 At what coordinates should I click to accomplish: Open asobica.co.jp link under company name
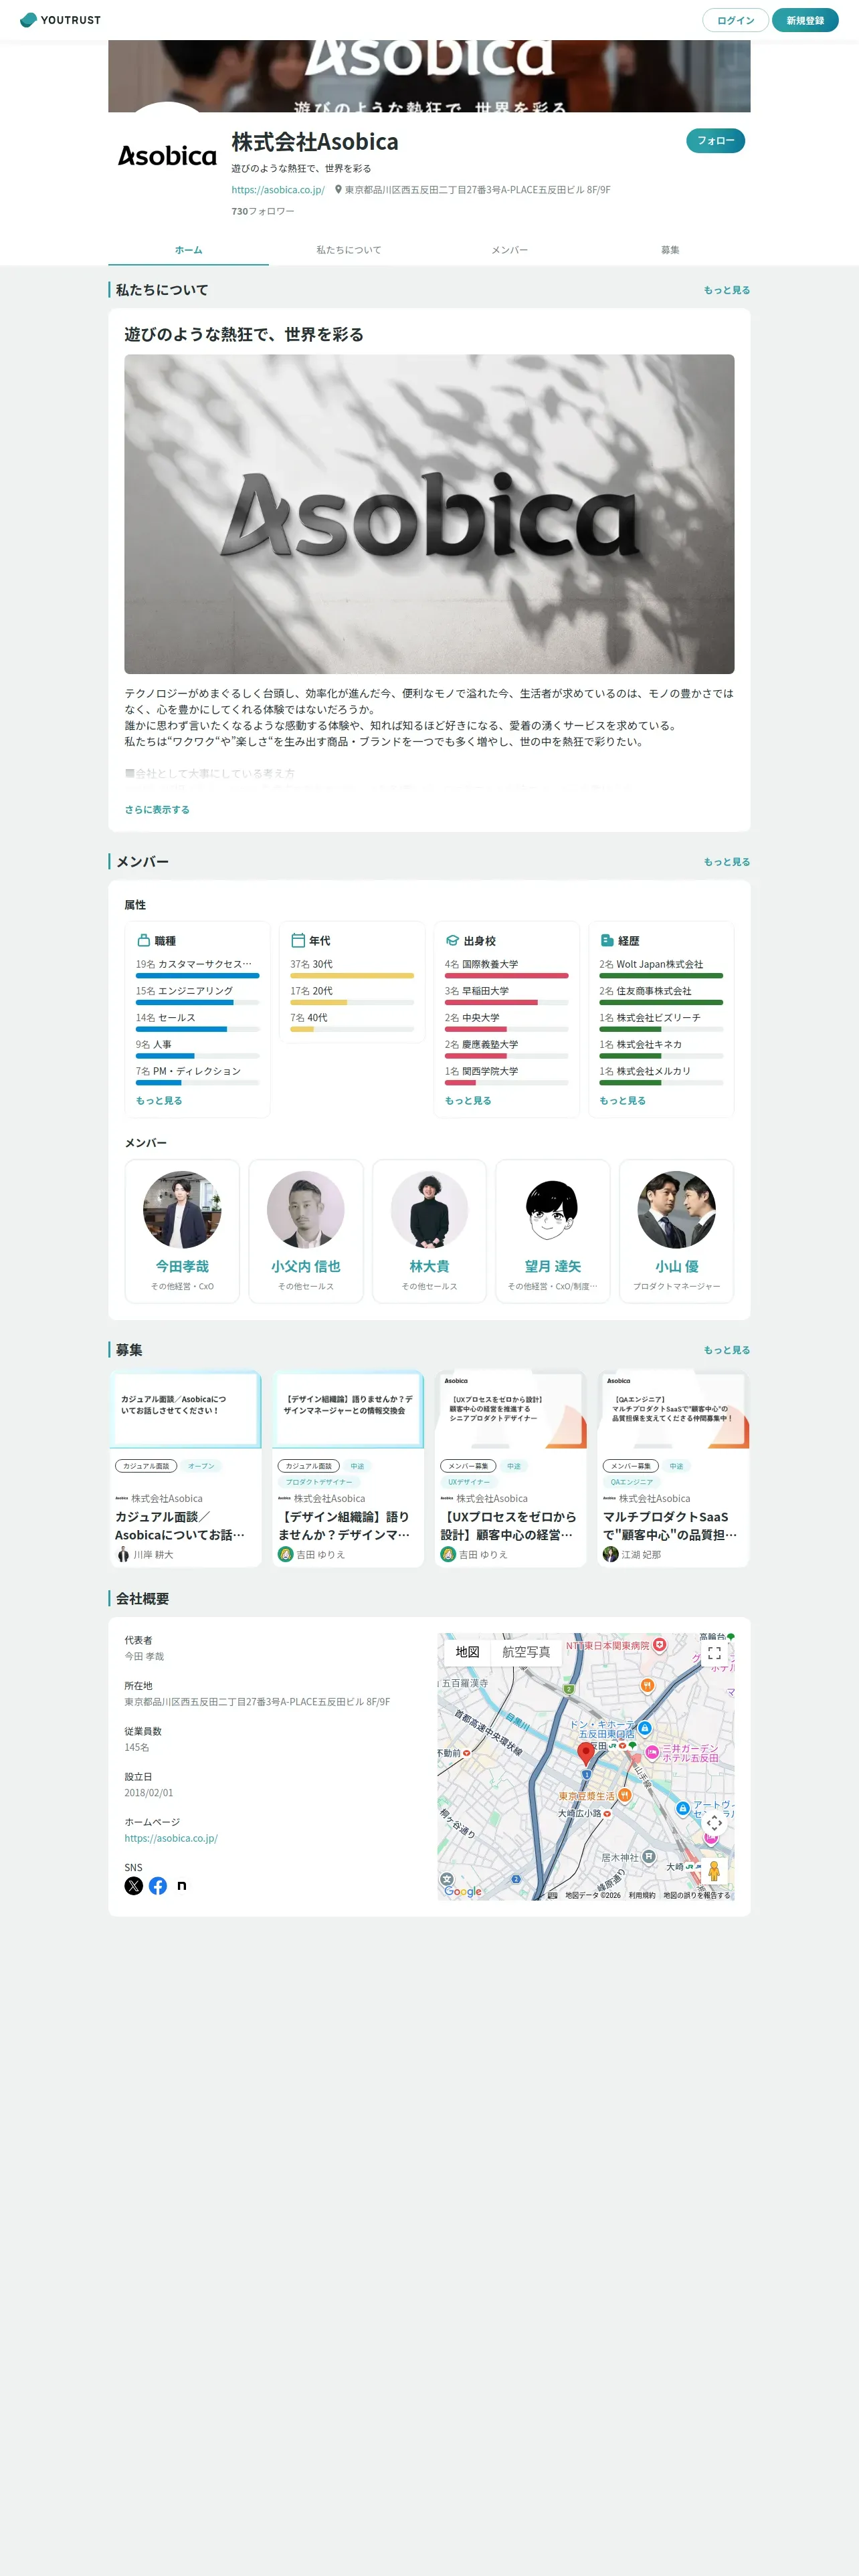click(x=278, y=190)
